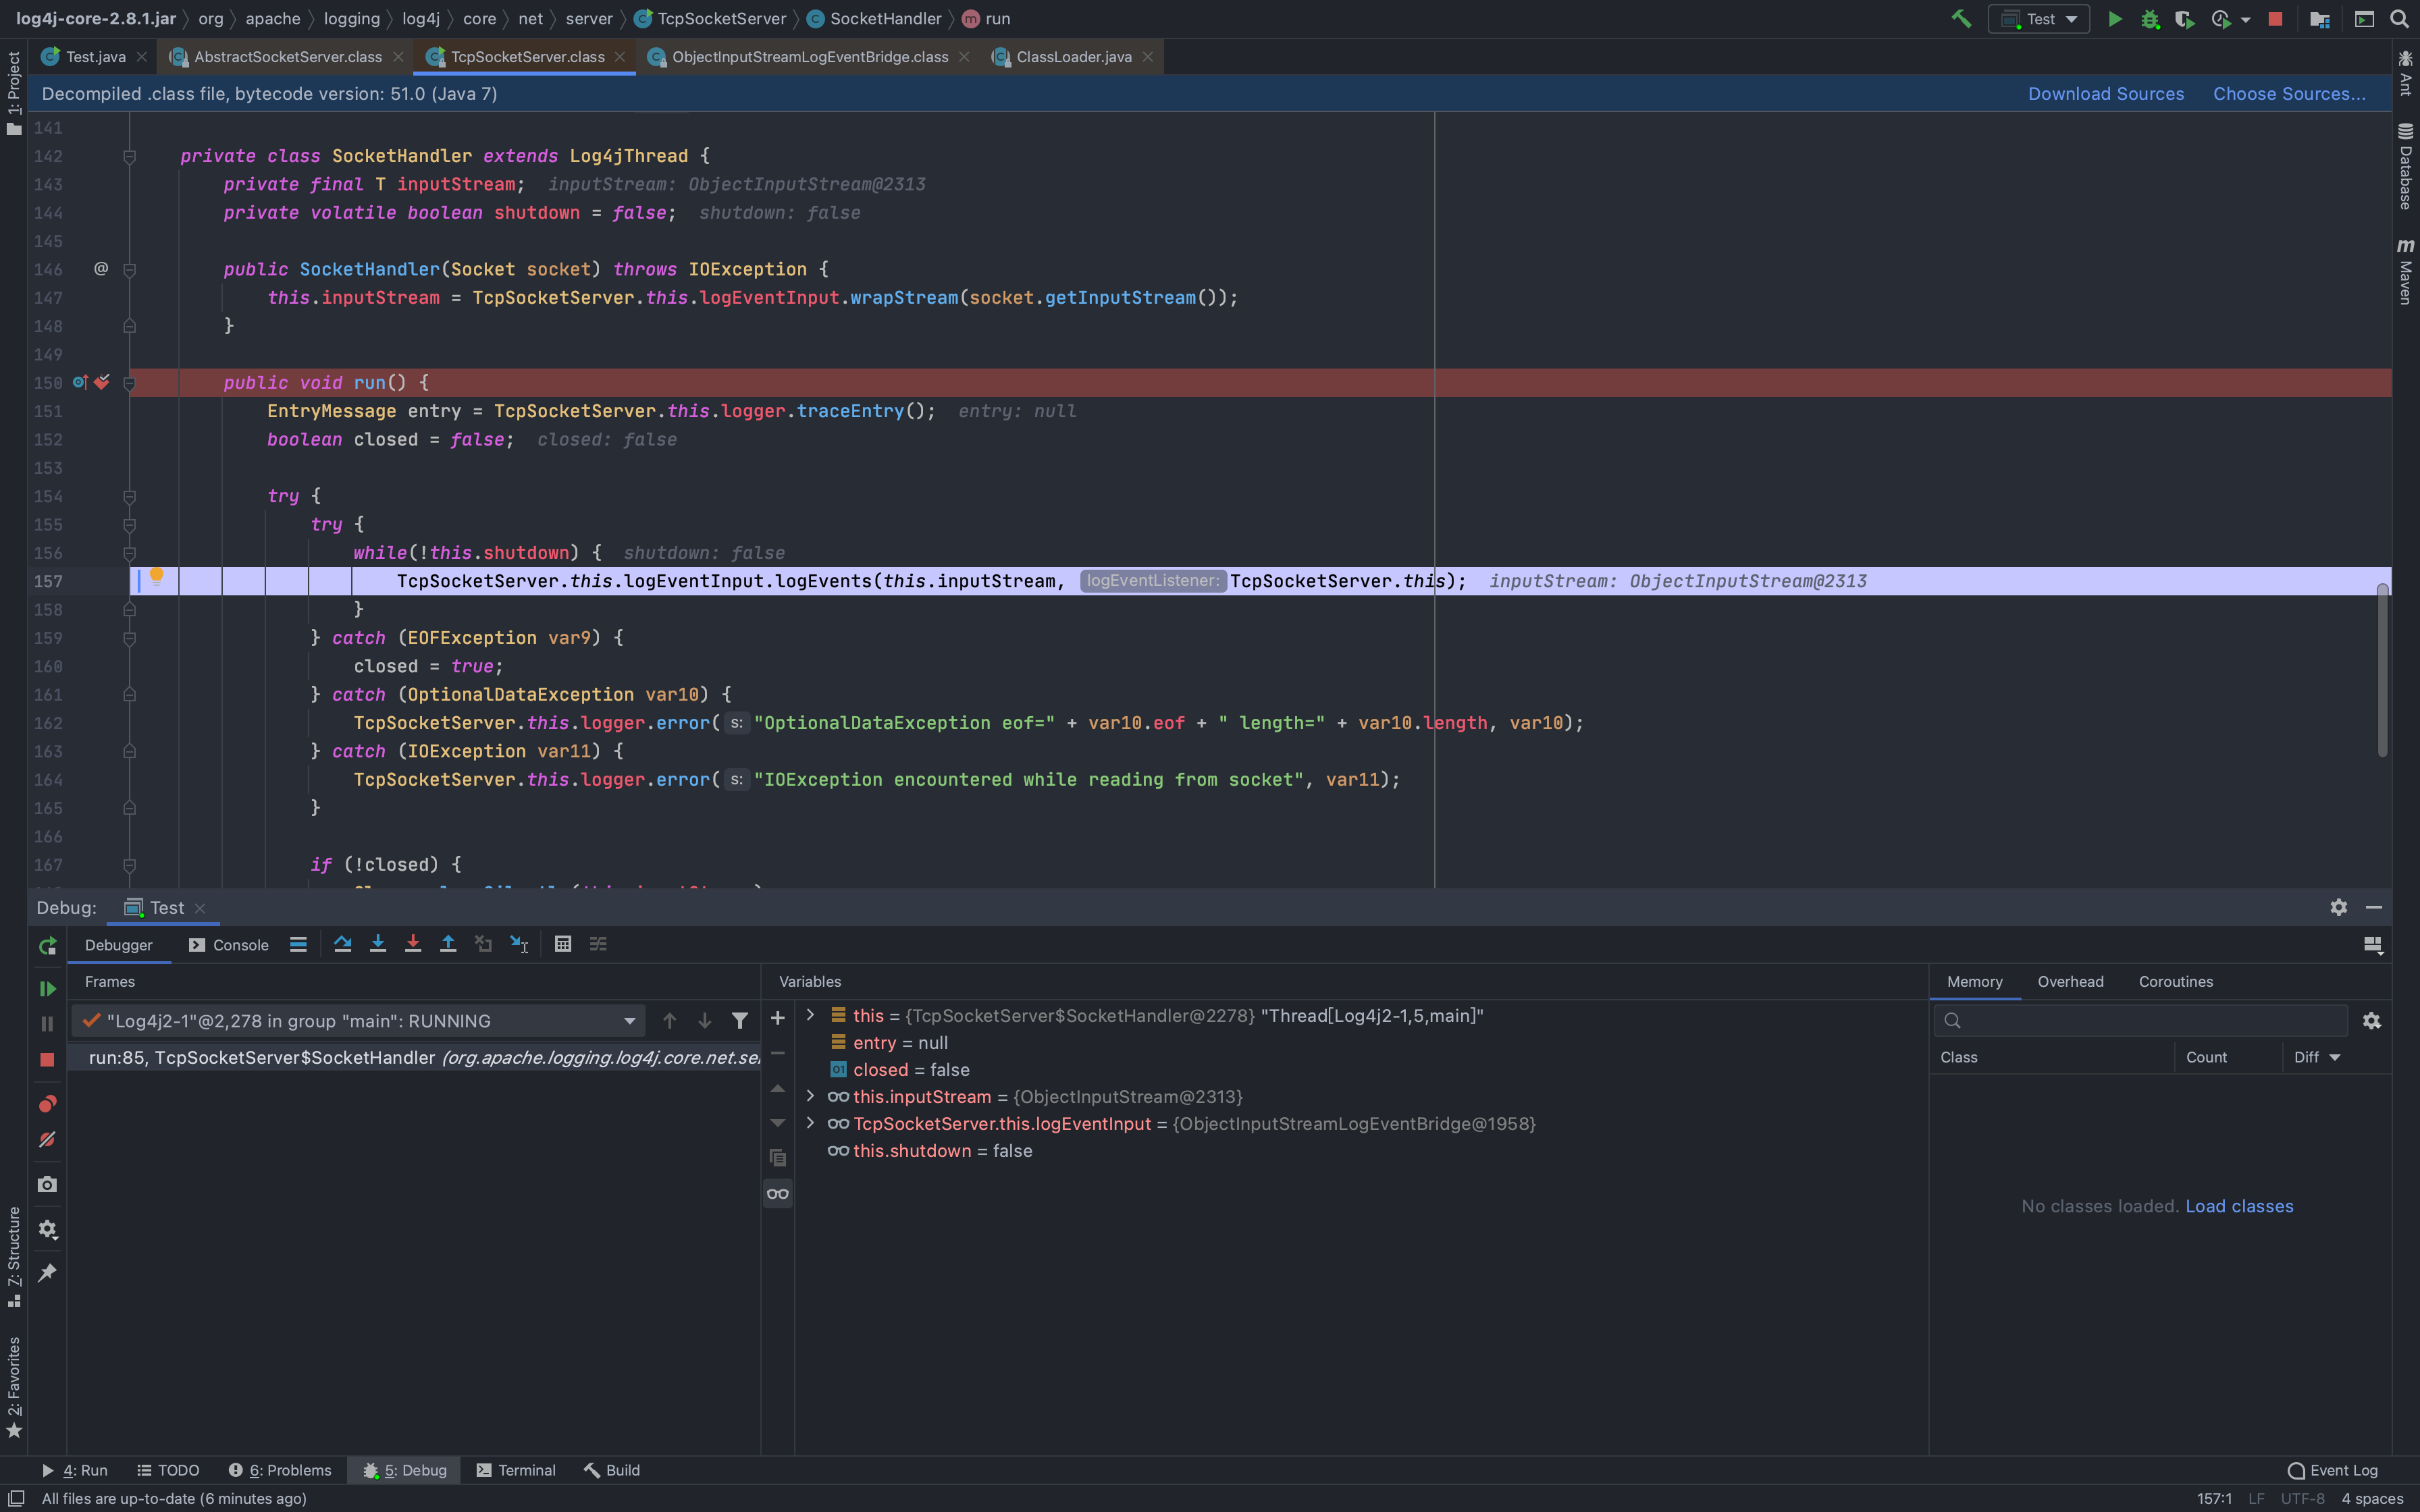Toggle the breakpoint on line 150

click(102, 383)
